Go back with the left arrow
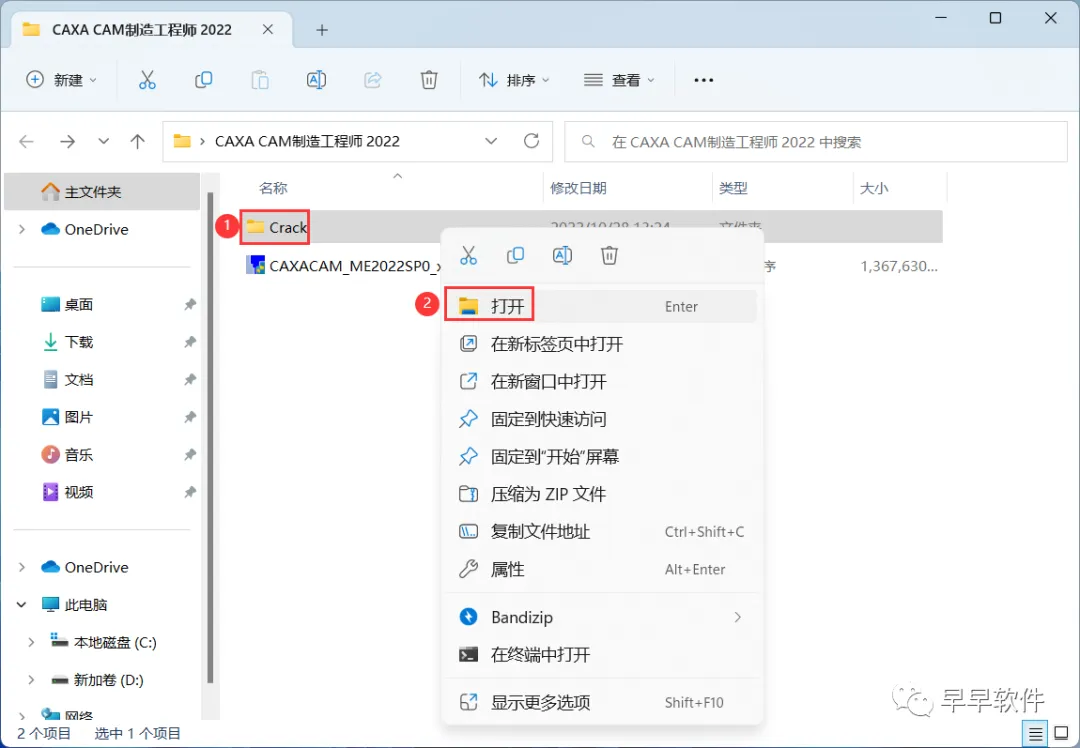This screenshot has width=1080, height=748. (26, 142)
